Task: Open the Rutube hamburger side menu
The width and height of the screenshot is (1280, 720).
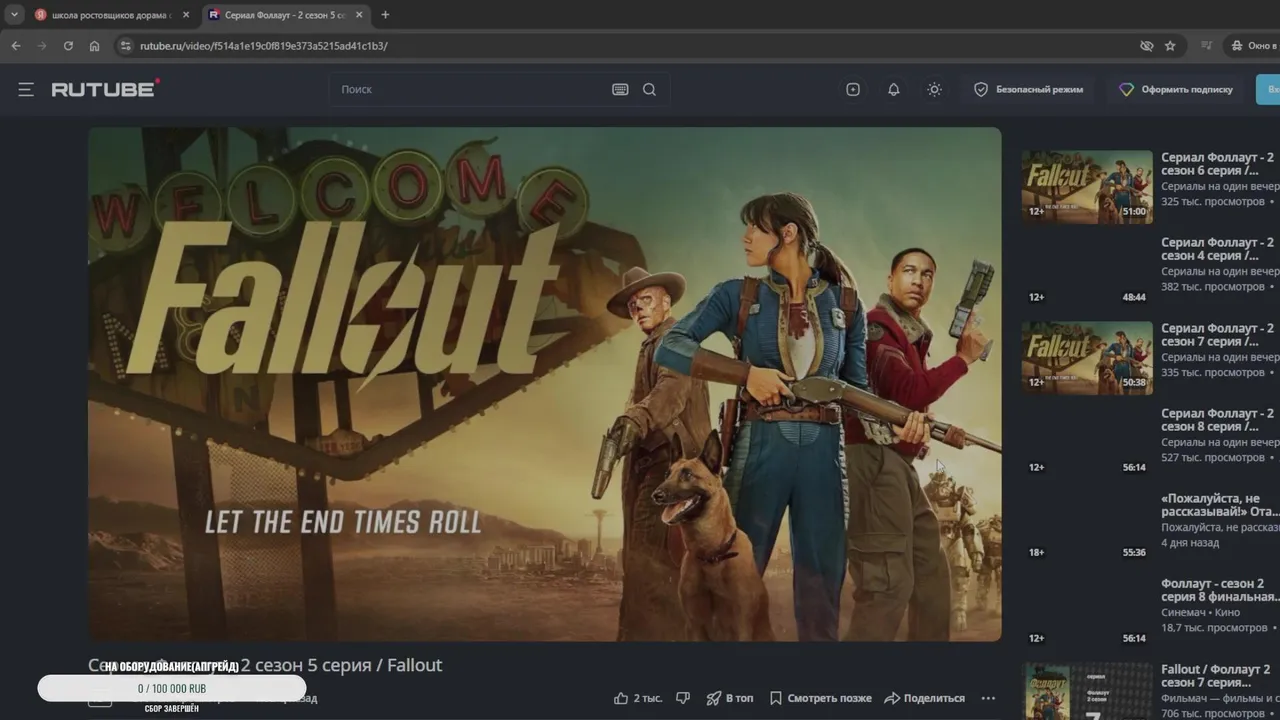Action: (26, 89)
